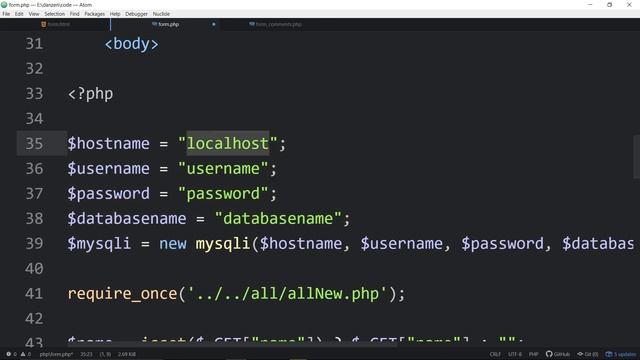
Task: Open the Debugger menu
Action: (136, 14)
